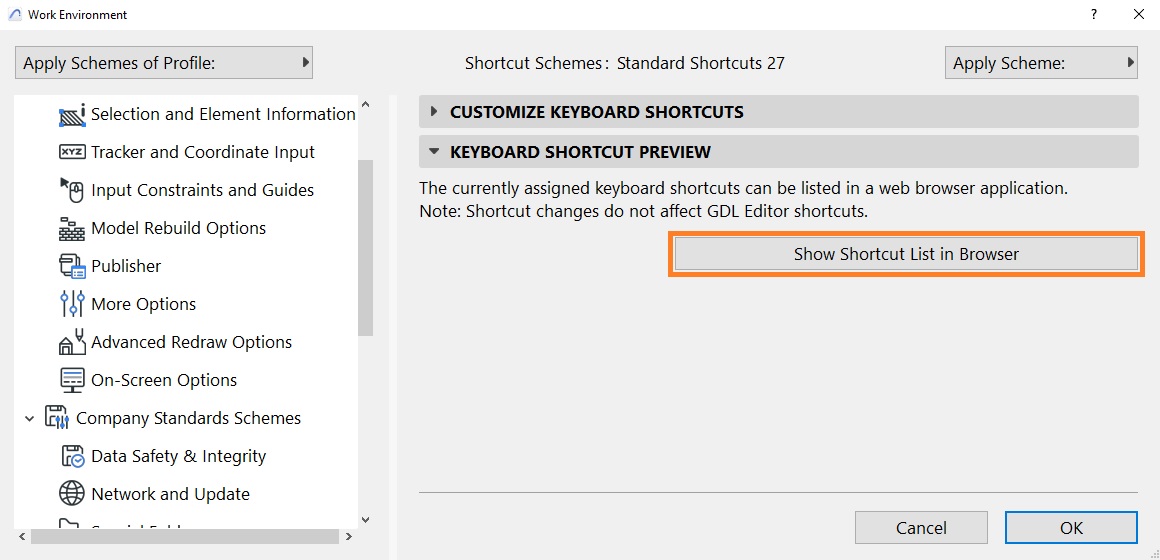Image resolution: width=1160 pixels, height=560 pixels.
Task: Open the Publisher icon in tree
Action: 72,266
